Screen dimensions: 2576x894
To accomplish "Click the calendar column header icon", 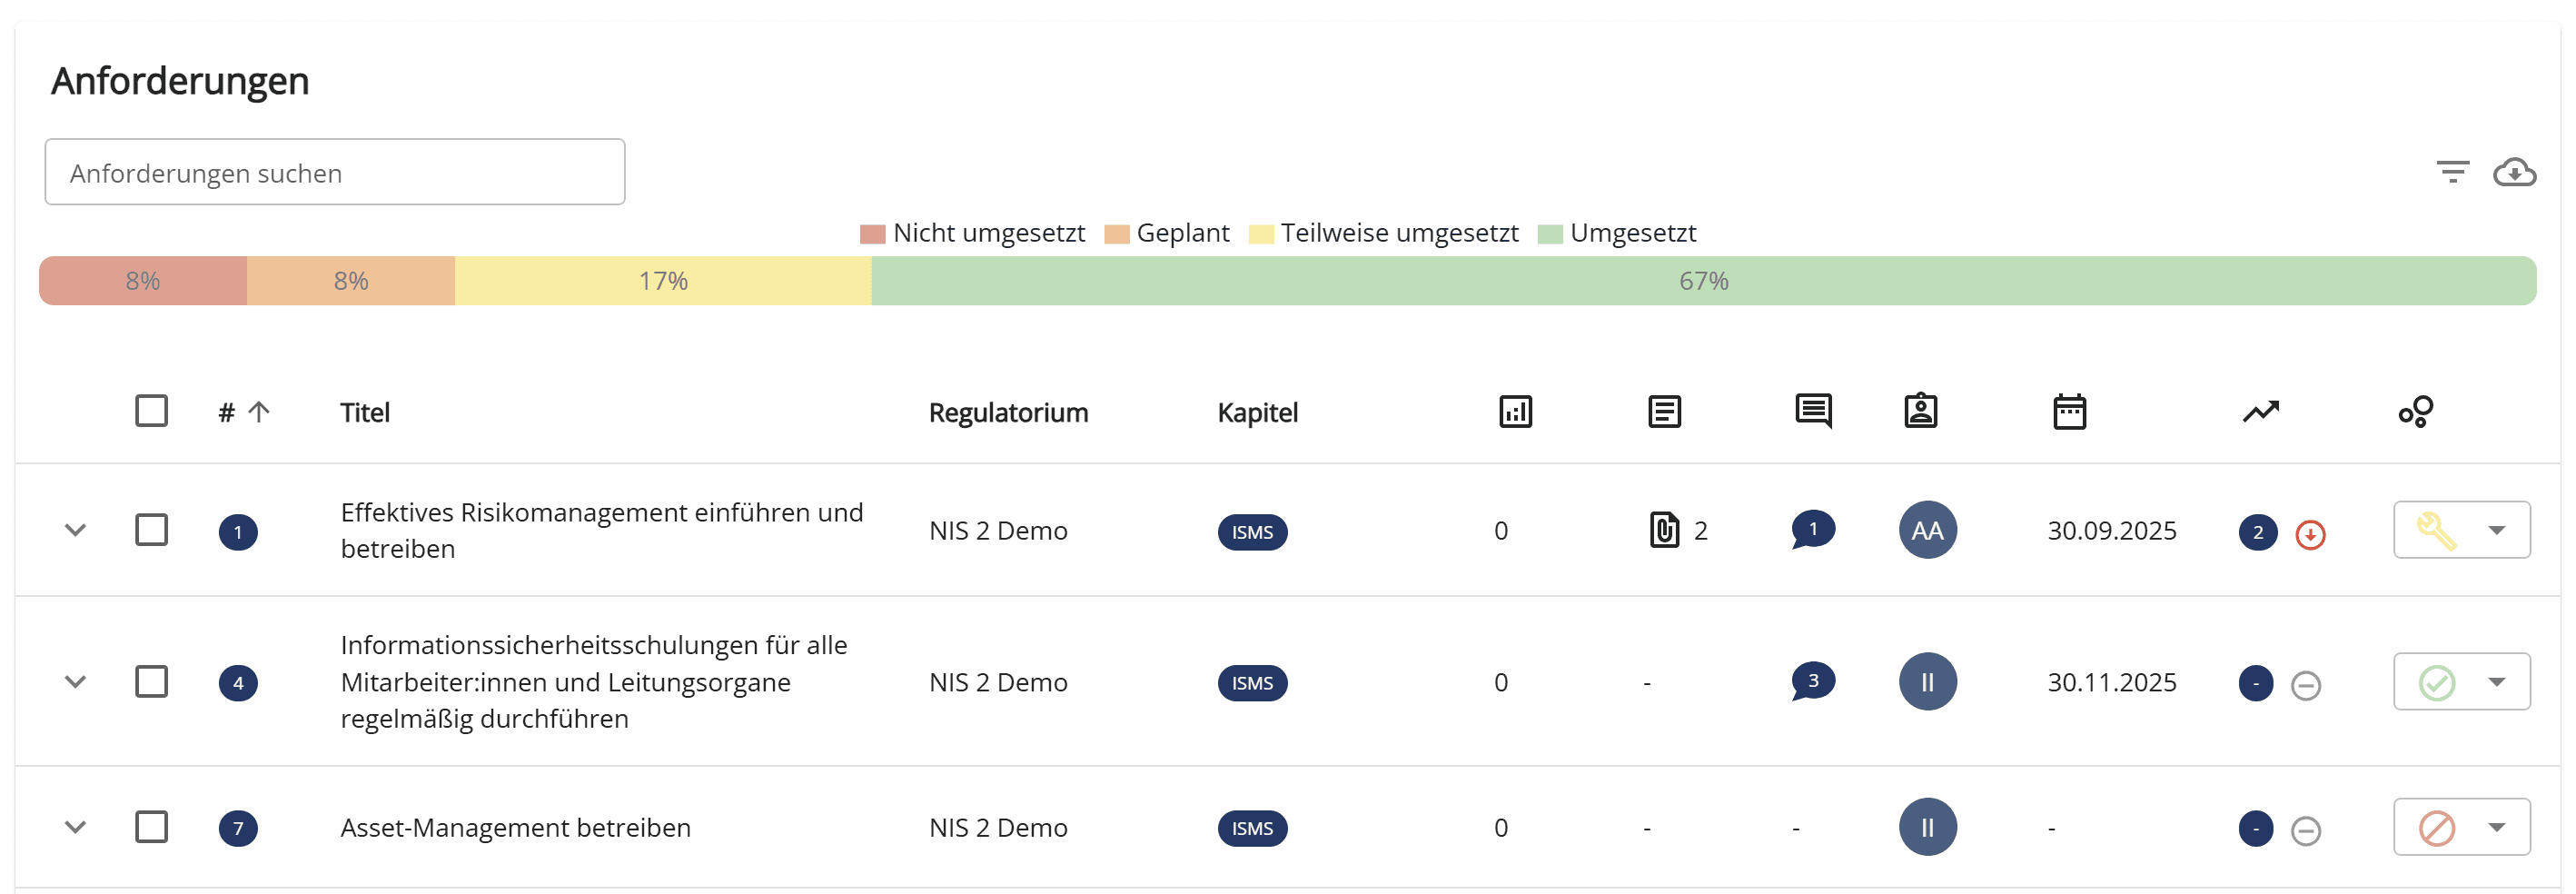I will (2069, 412).
